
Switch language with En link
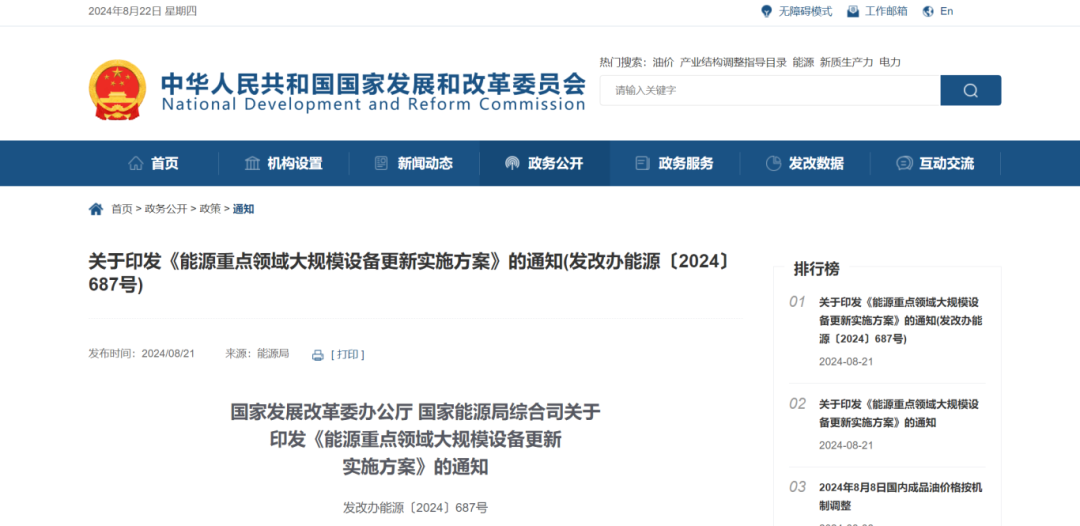[946, 11]
